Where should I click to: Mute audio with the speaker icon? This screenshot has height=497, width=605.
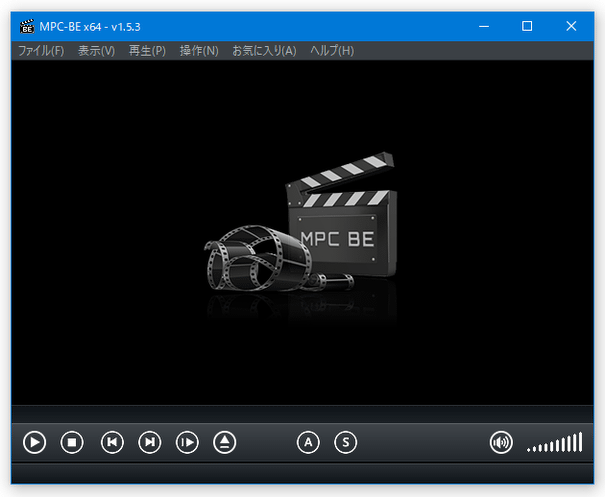pos(501,442)
